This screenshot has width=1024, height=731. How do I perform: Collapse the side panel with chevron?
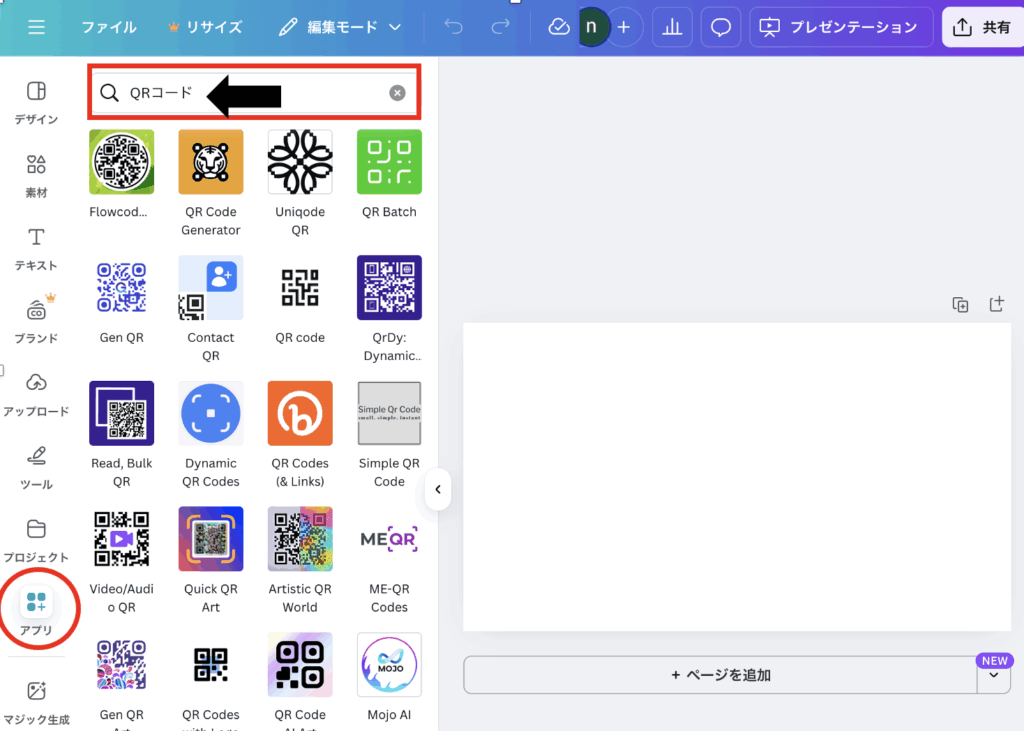[x=438, y=489]
